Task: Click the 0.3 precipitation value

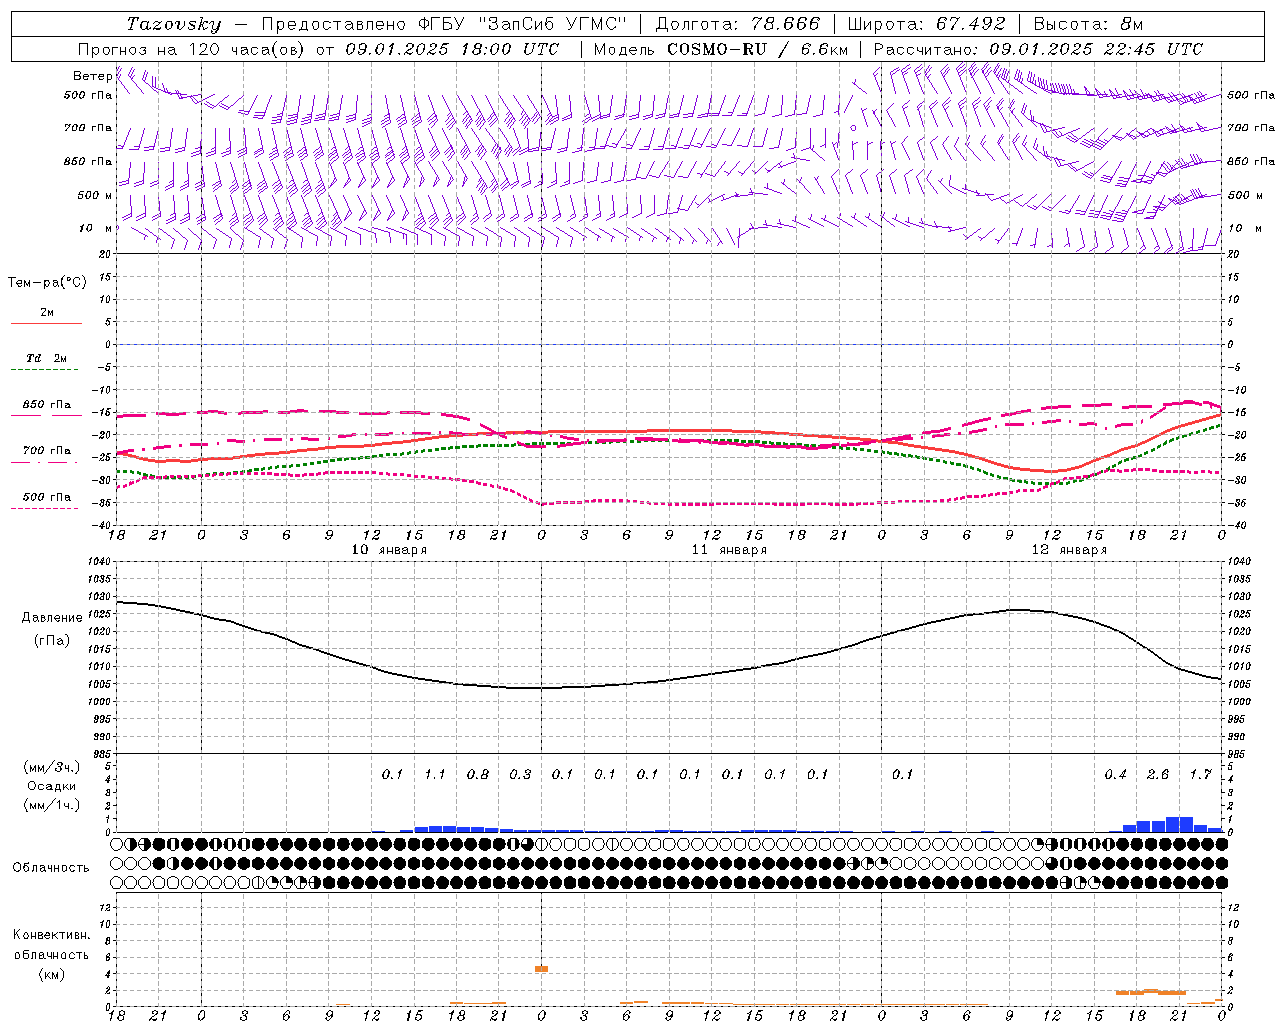Action: tap(520, 775)
